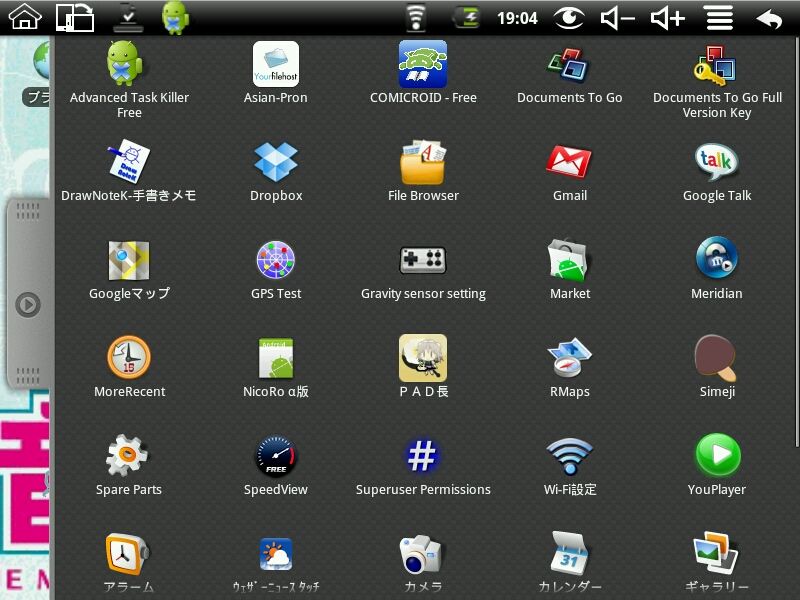This screenshot has width=800, height=600.
Task: Open the カレンダー calendar app
Action: 569,563
